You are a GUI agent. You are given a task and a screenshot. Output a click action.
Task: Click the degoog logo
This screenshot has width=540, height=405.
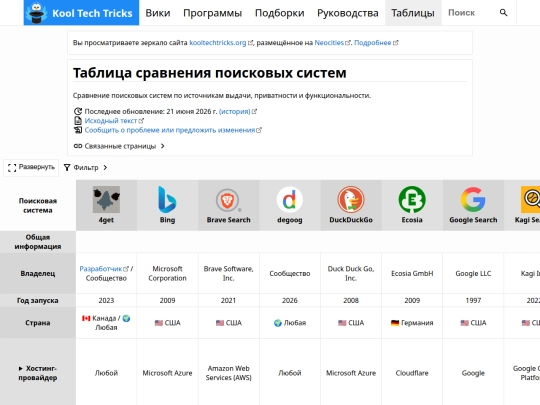290,199
